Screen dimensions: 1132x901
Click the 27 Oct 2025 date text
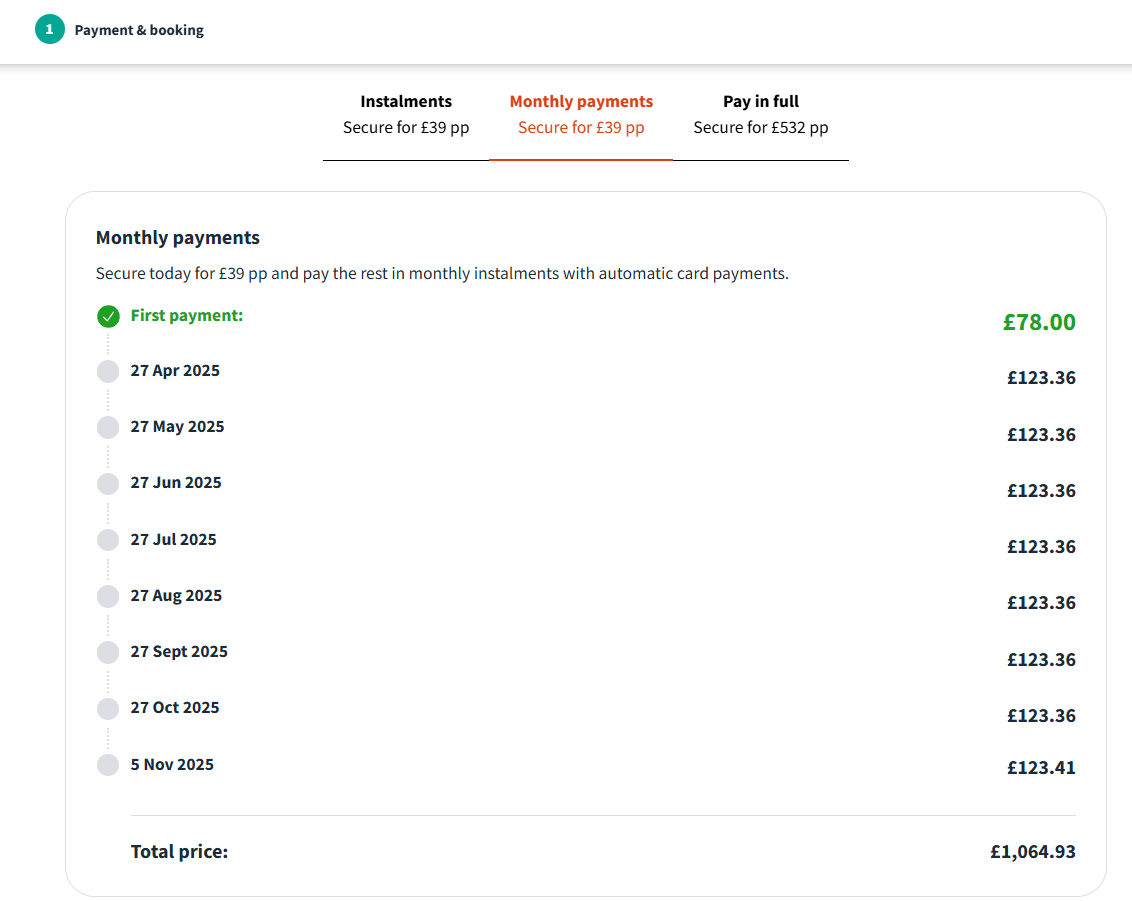(x=175, y=708)
